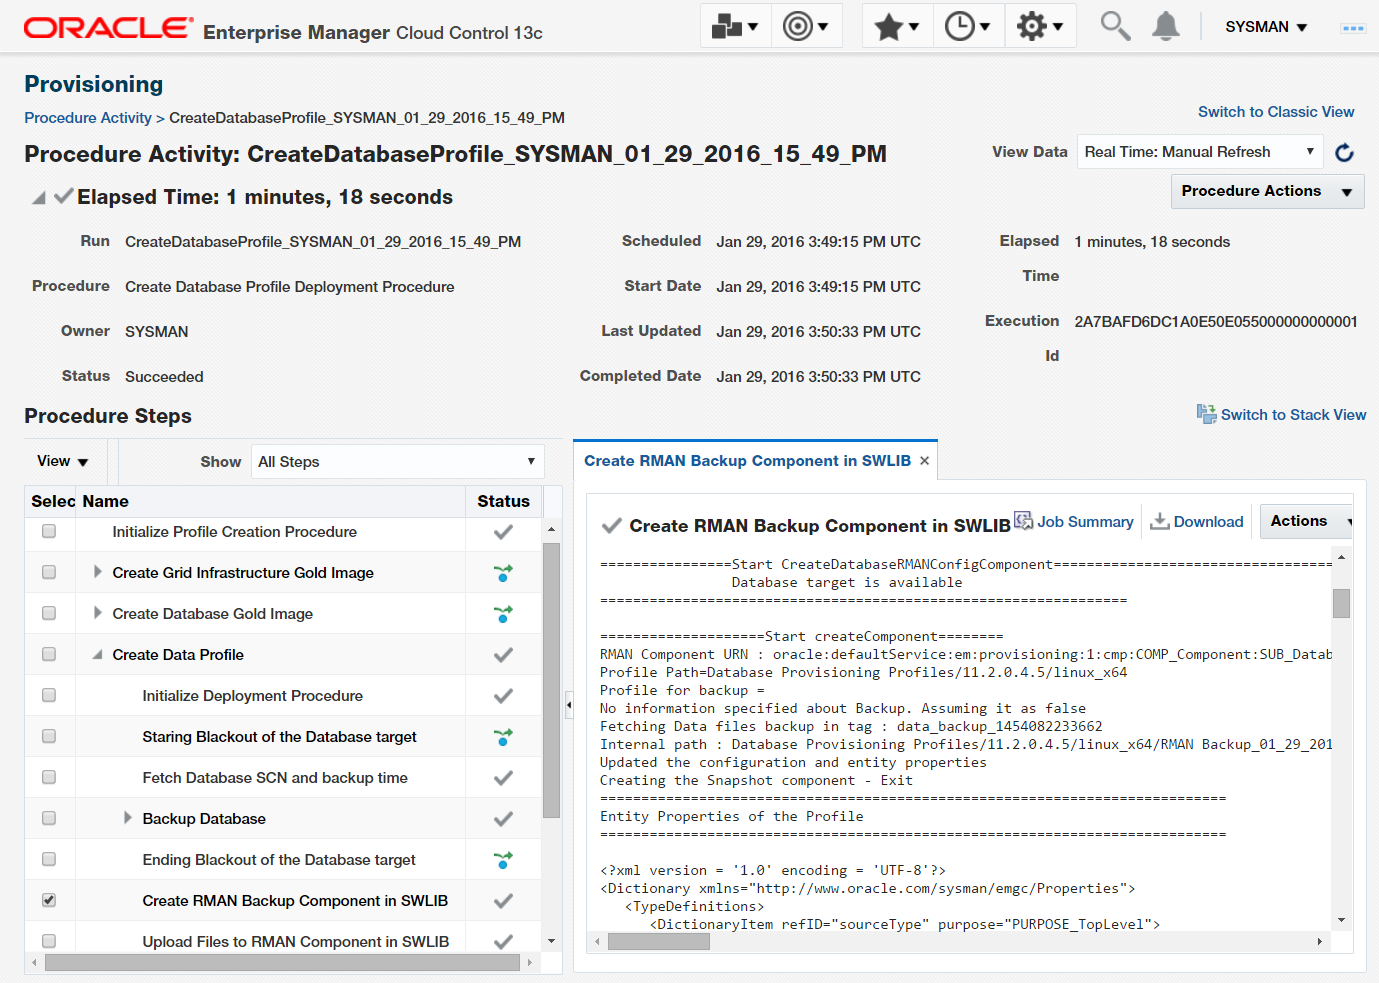Image resolution: width=1379 pixels, height=983 pixels.
Task: Click the log output vertical scrollbar thumb
Action: 1341,603
